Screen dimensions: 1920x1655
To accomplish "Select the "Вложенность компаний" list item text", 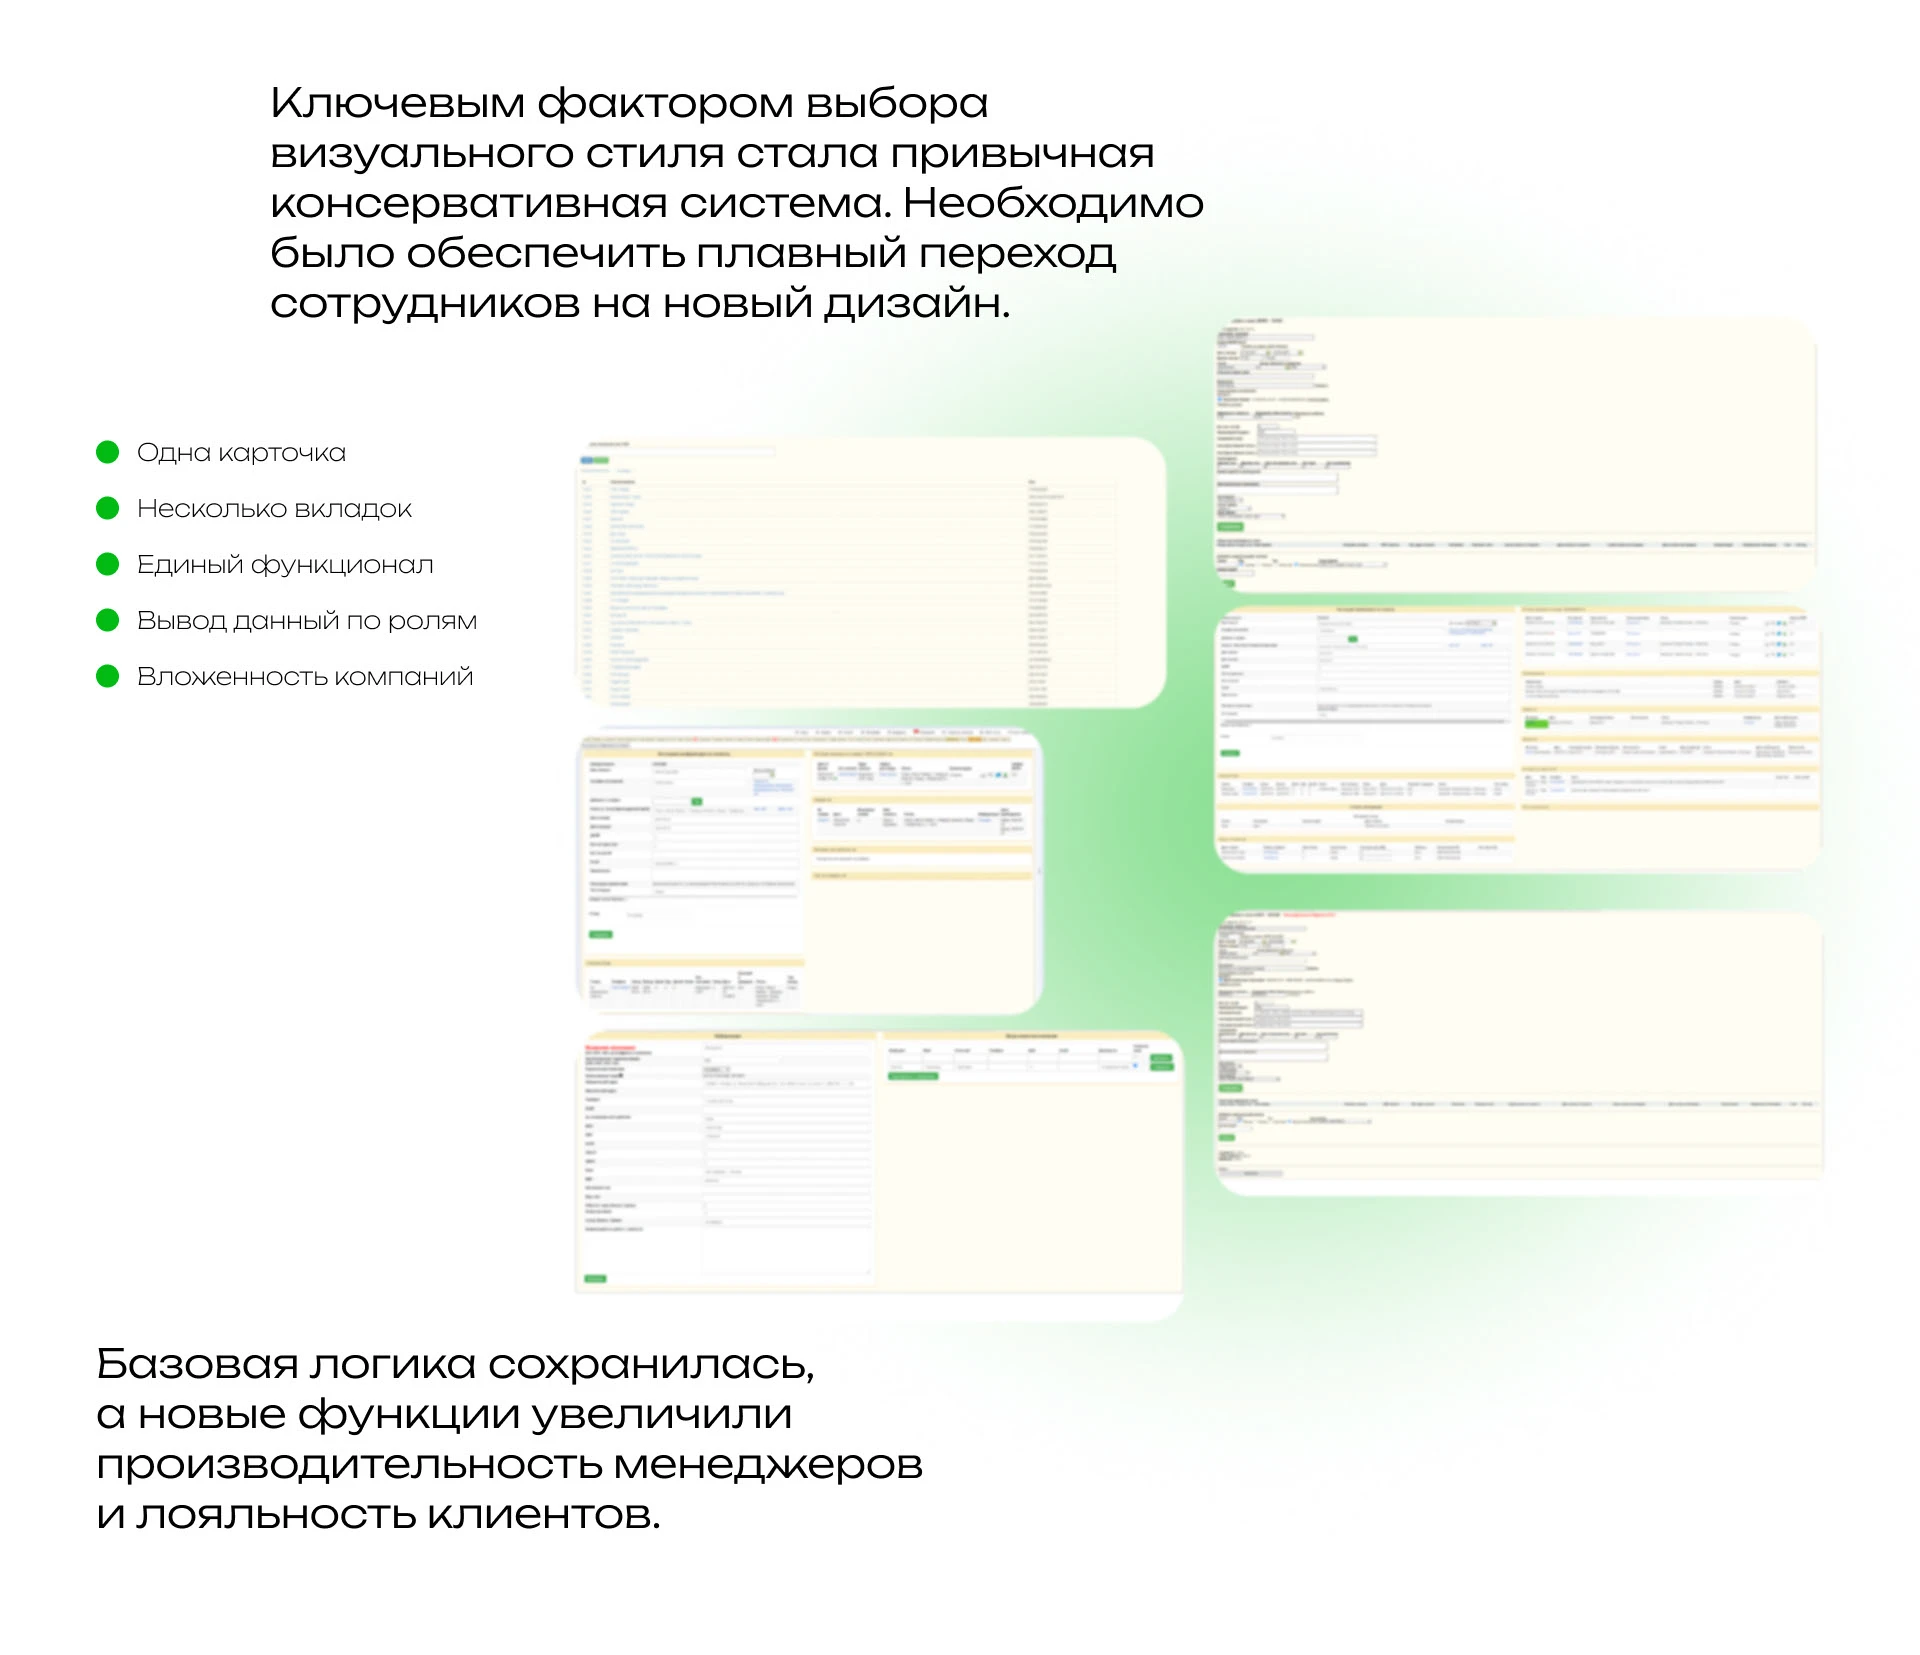I will click(305, 677).
